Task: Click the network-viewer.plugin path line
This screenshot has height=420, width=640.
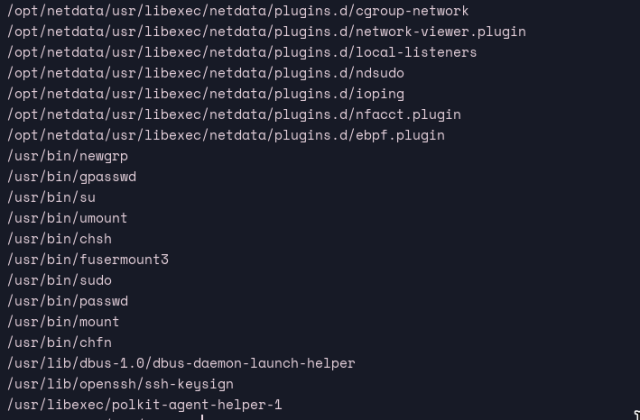Action: click(266, 31)
